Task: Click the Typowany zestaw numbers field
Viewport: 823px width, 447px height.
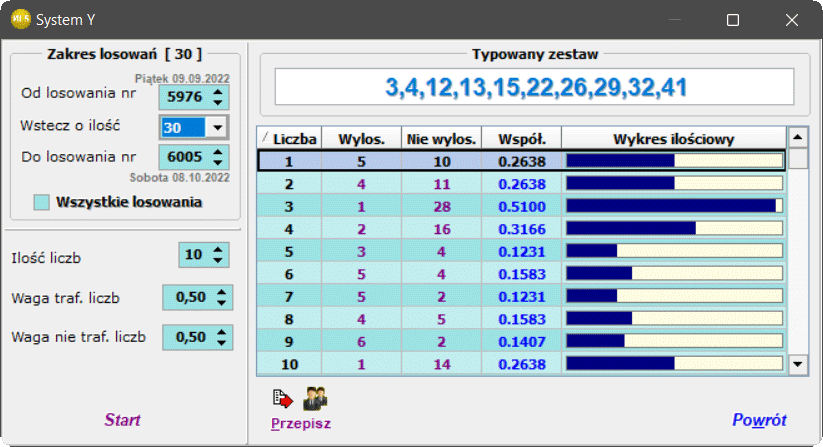Action: (534, 87)
